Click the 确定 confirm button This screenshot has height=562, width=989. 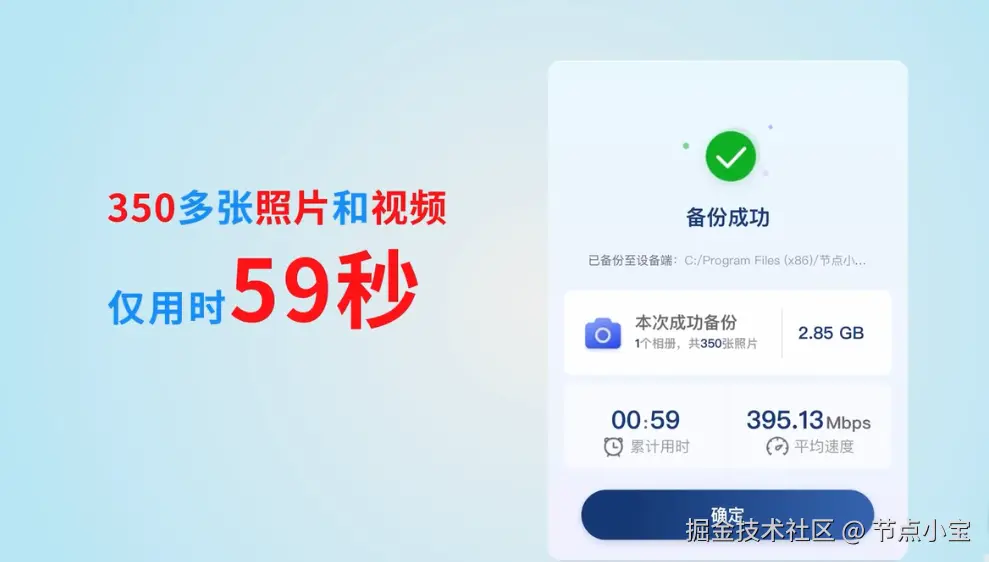727,515
